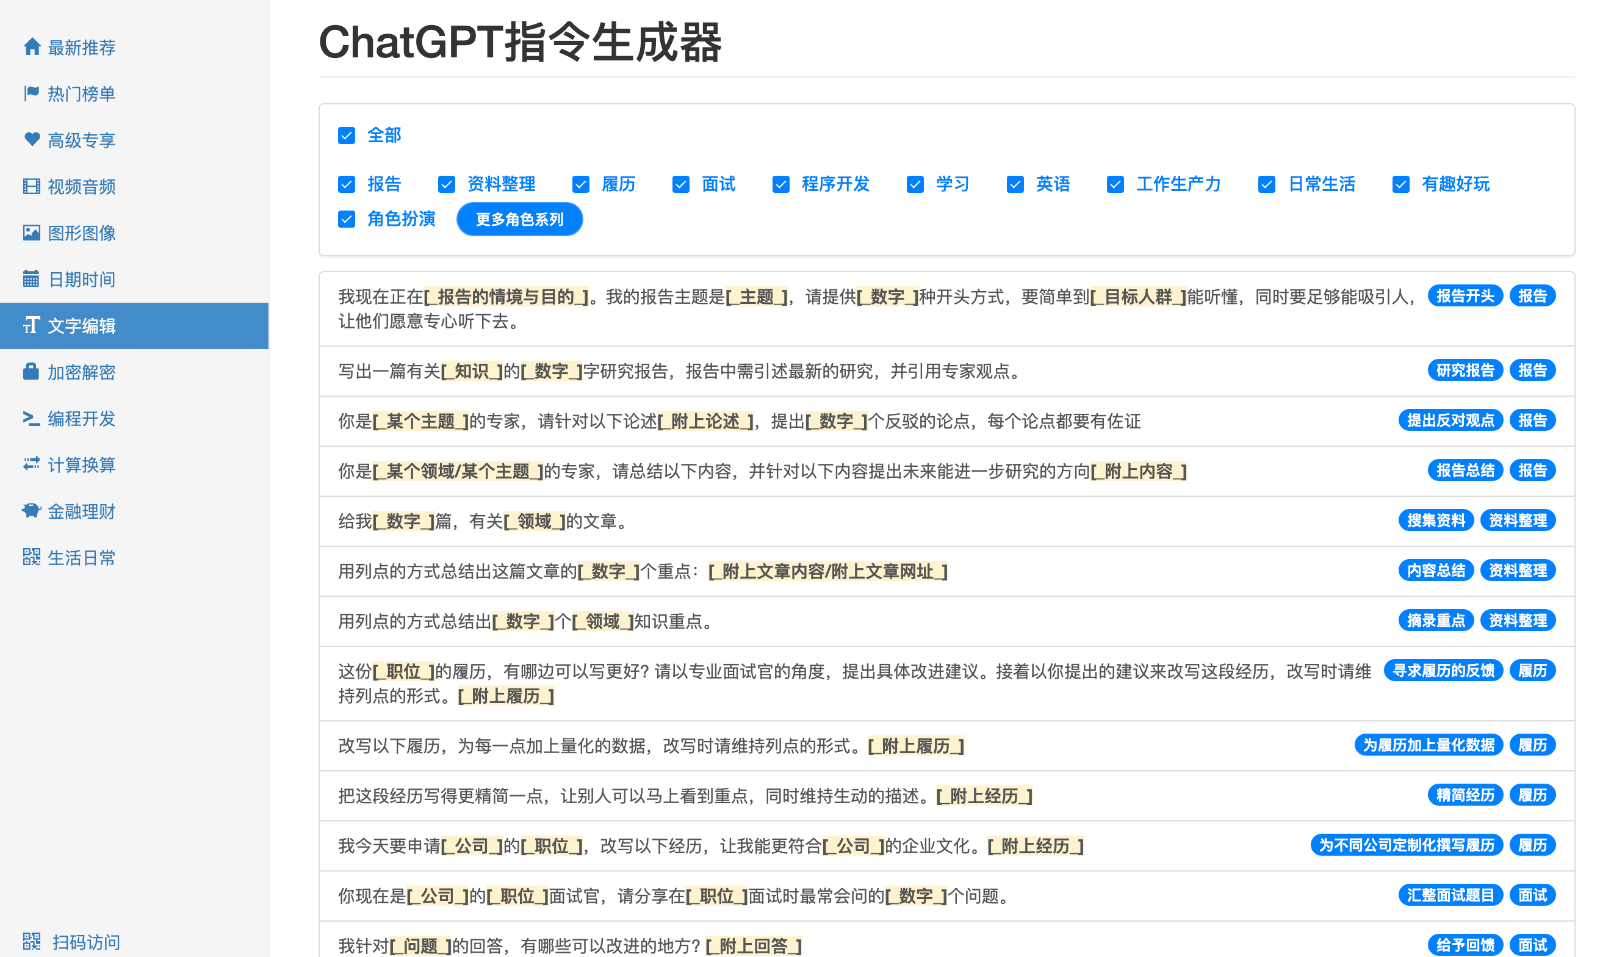Open 编程开发 via its code icon

click(31, 418)
